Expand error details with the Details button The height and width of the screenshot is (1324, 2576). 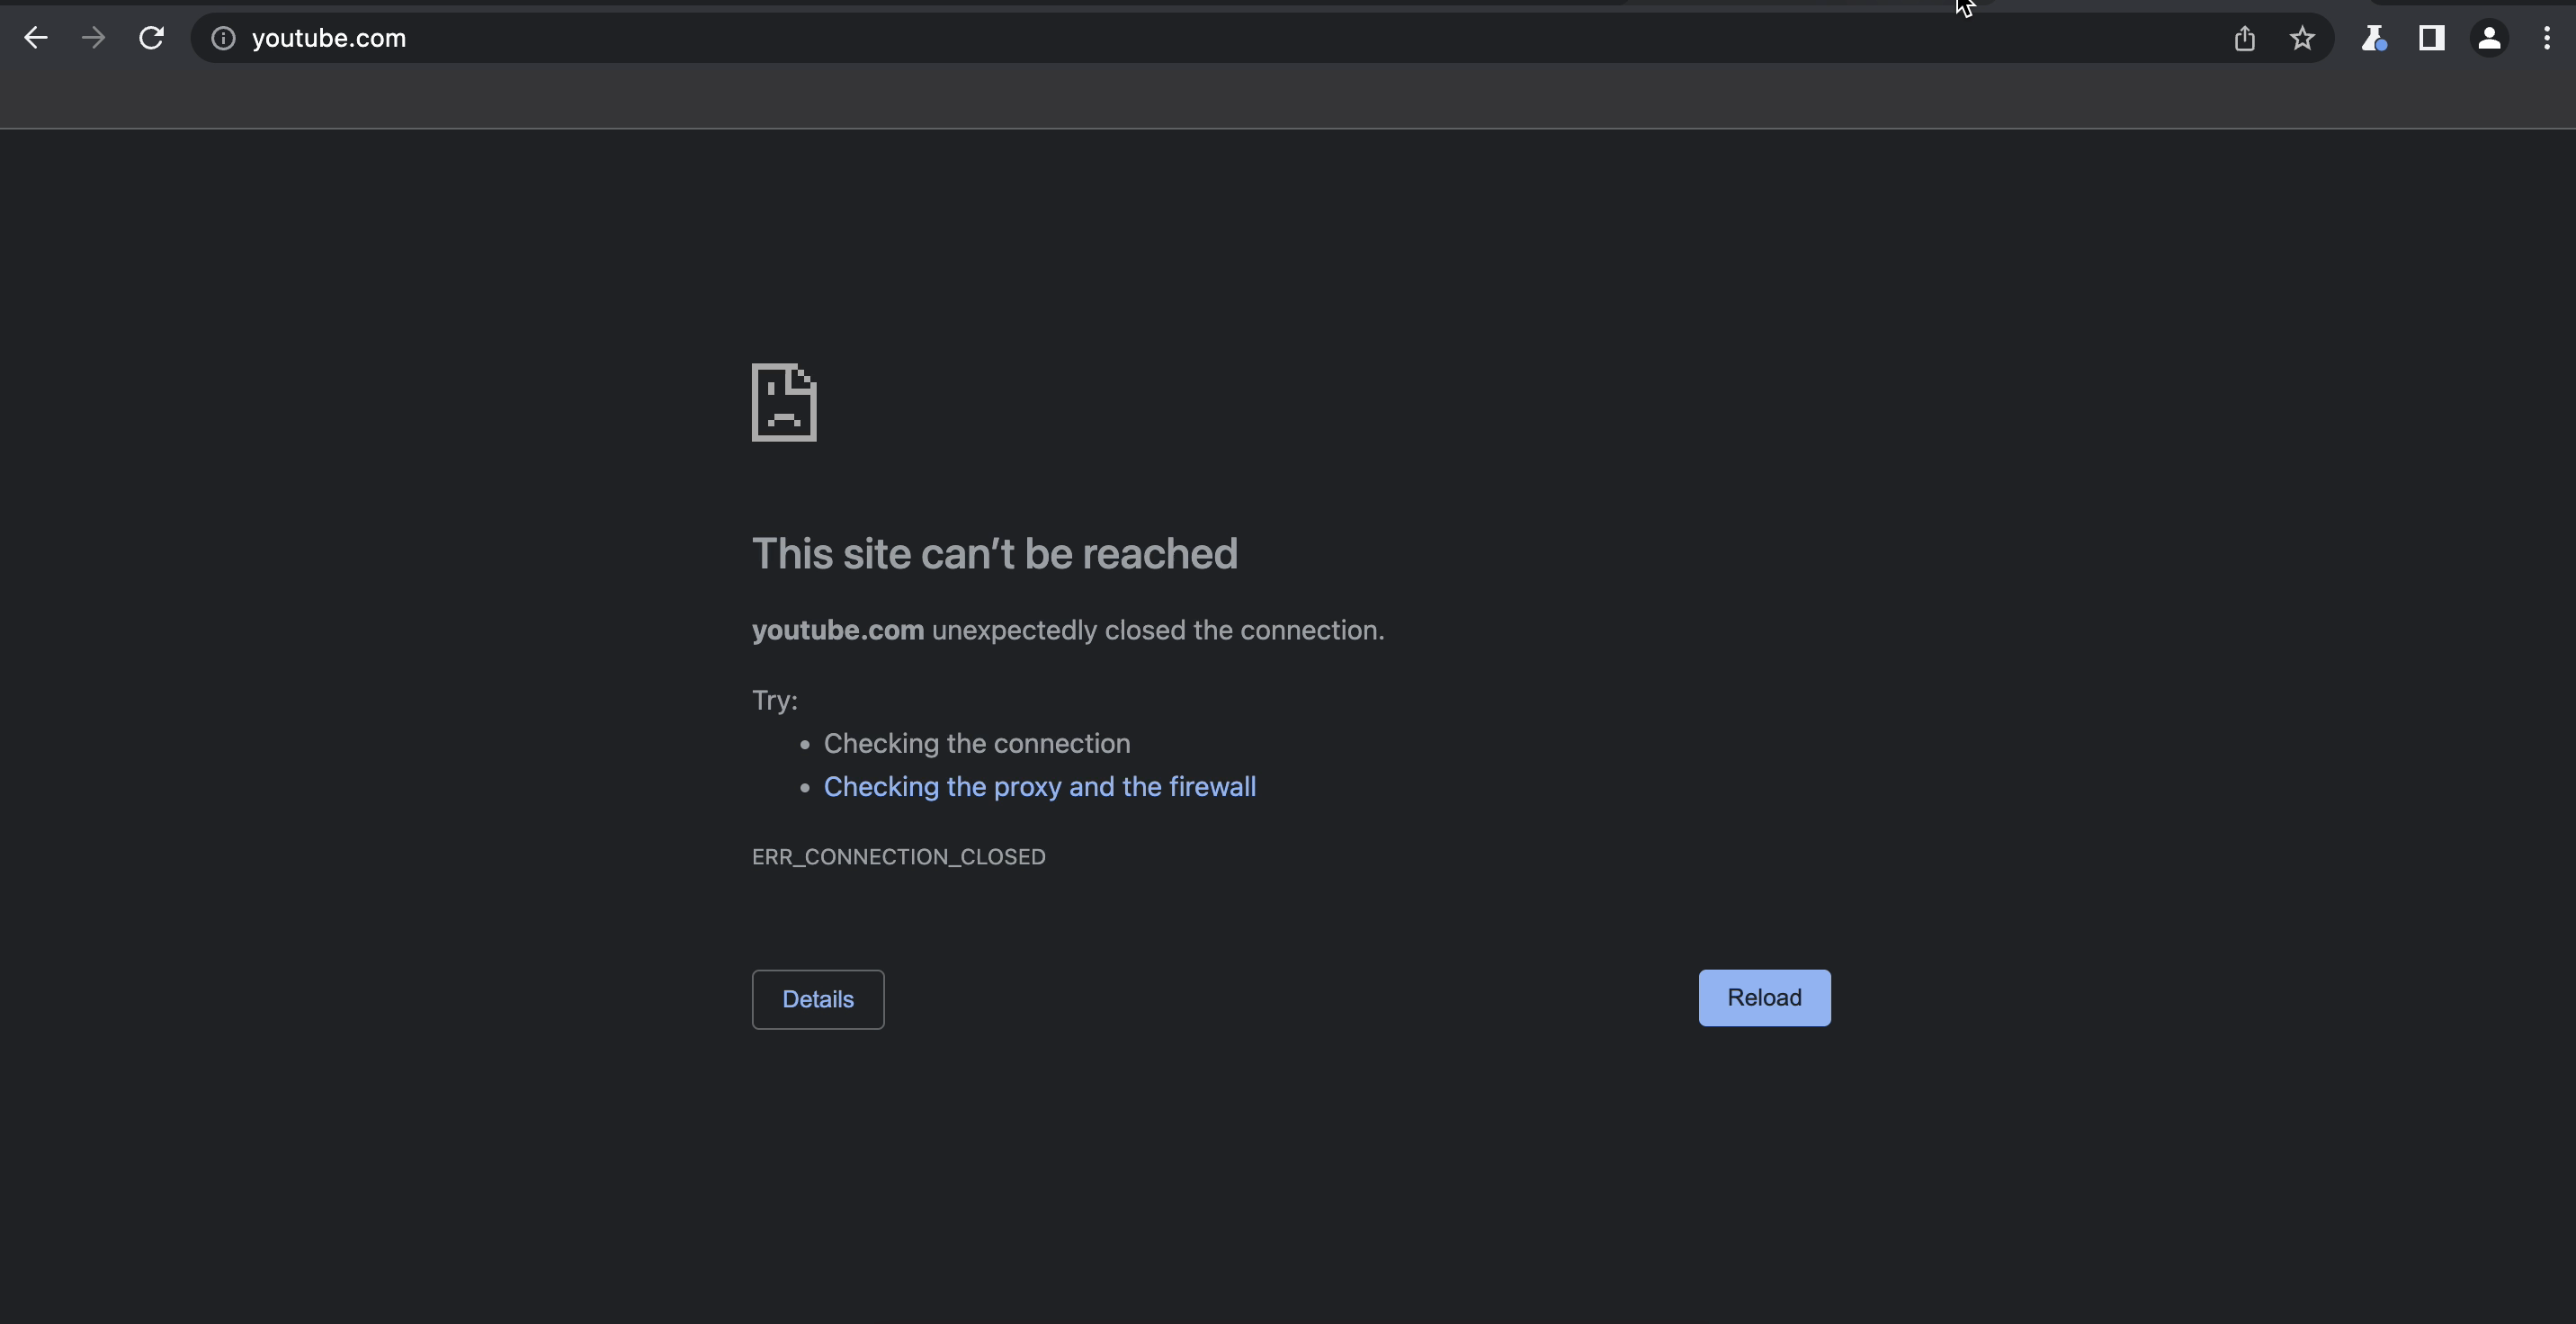817,999
